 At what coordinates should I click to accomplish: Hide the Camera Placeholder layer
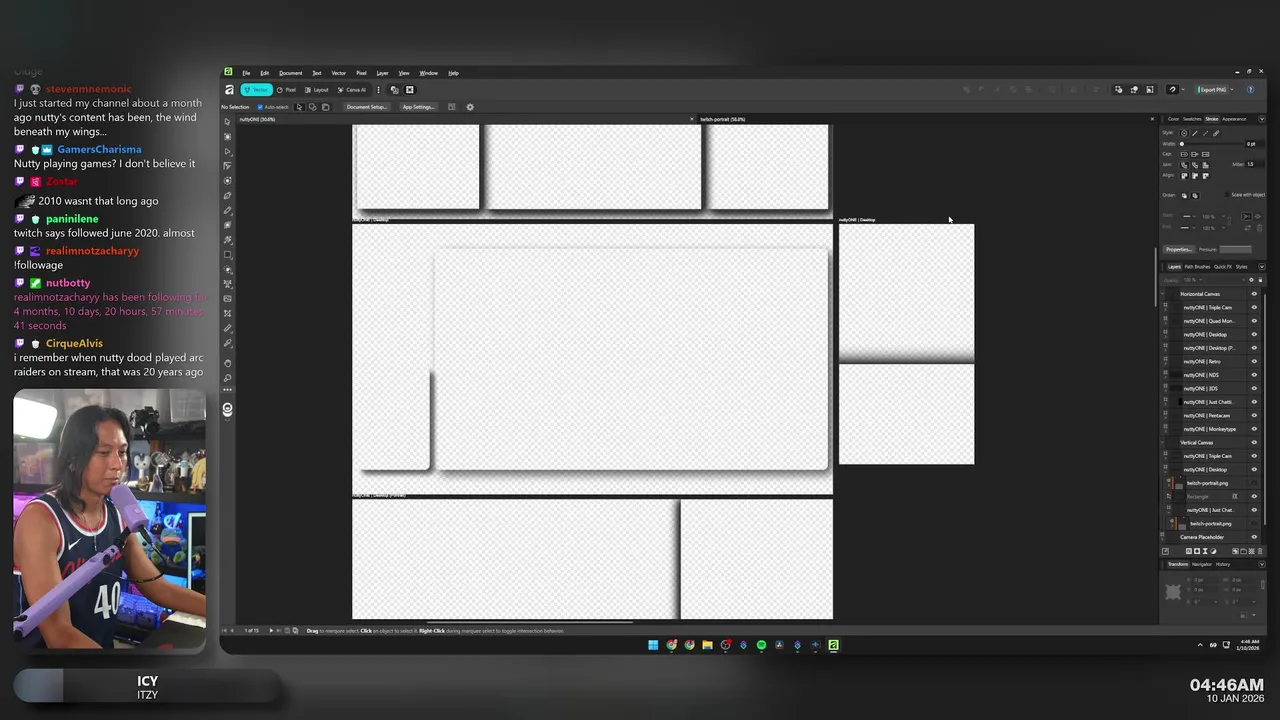(1254, 537)
